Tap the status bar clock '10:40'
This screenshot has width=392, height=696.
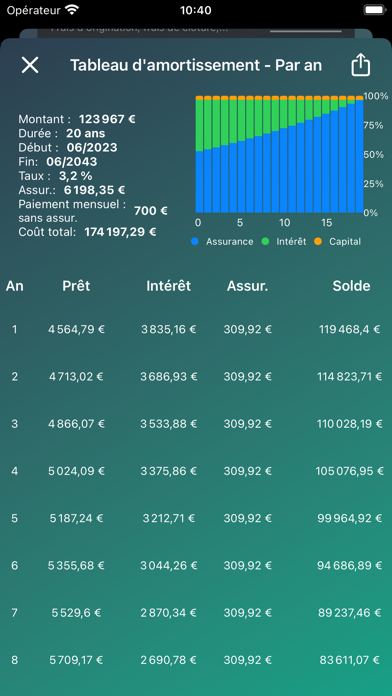point(196,10)
